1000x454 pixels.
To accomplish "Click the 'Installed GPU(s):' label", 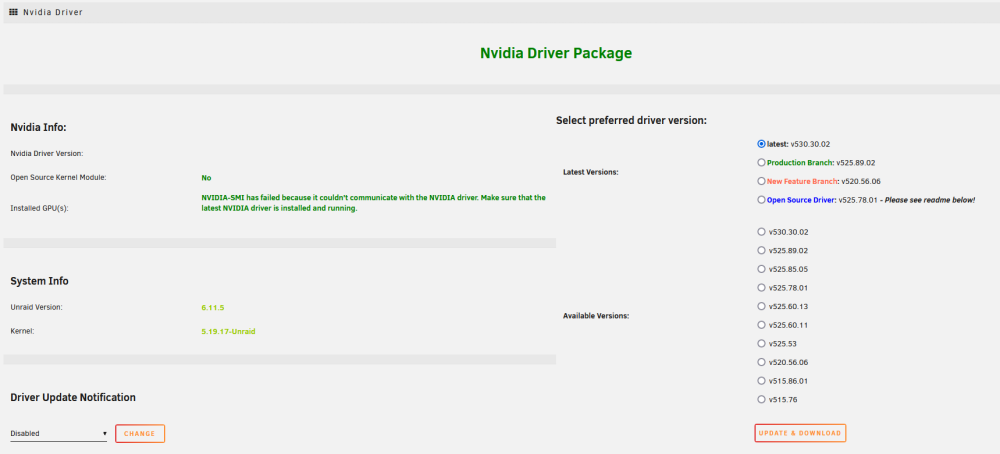I will point(39,208).
